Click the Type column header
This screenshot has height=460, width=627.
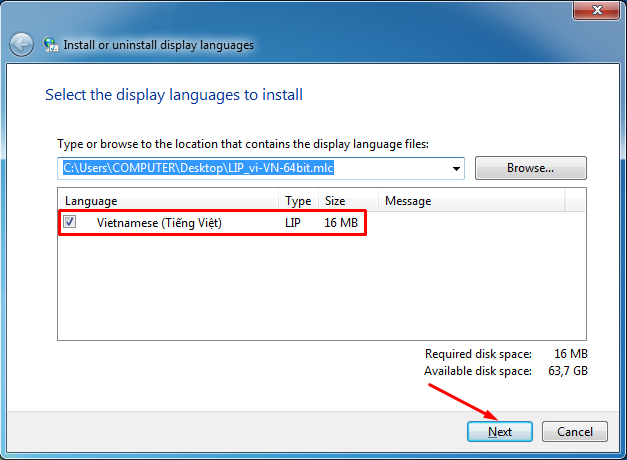(298, 201)
